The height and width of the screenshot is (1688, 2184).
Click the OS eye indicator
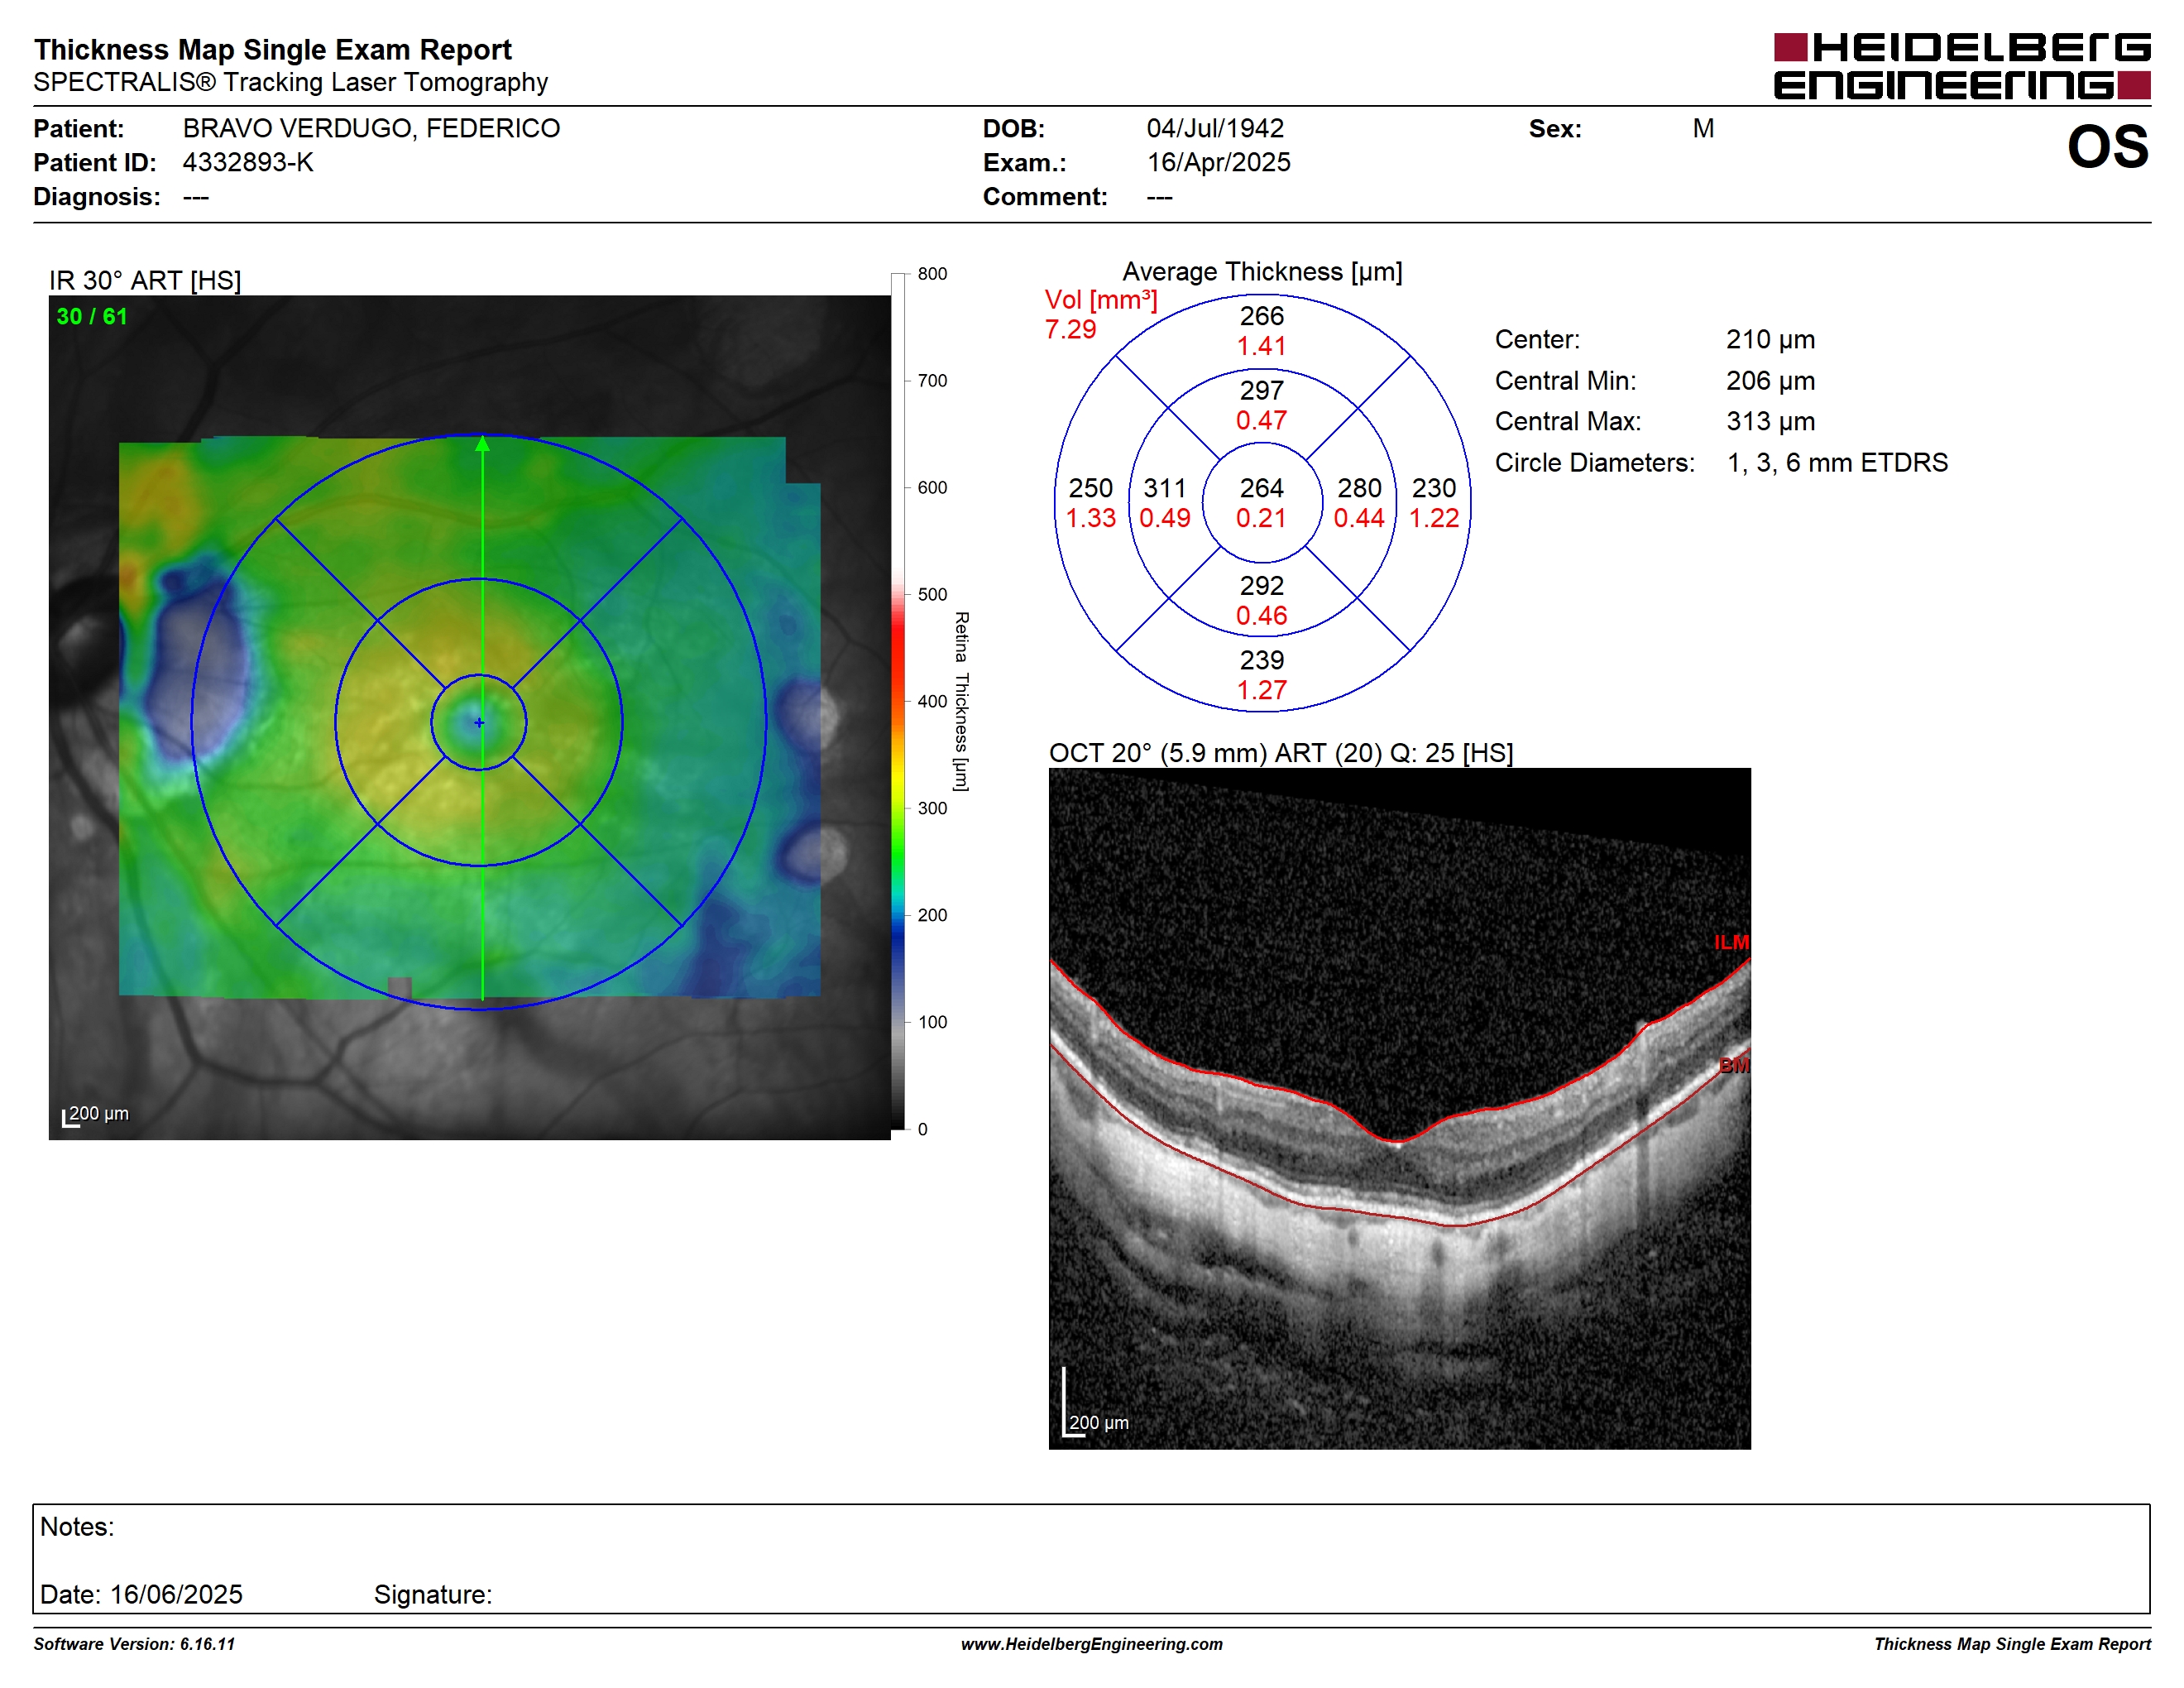coord(2107,147)
